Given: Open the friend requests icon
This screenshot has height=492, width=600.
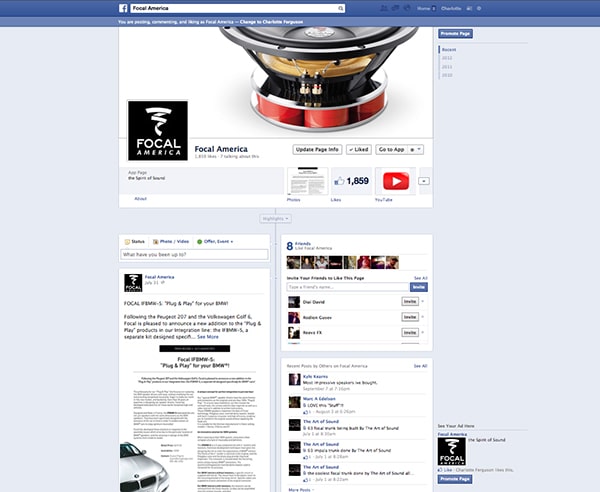Looking at the screenshot, I should (x=383, y=8).
